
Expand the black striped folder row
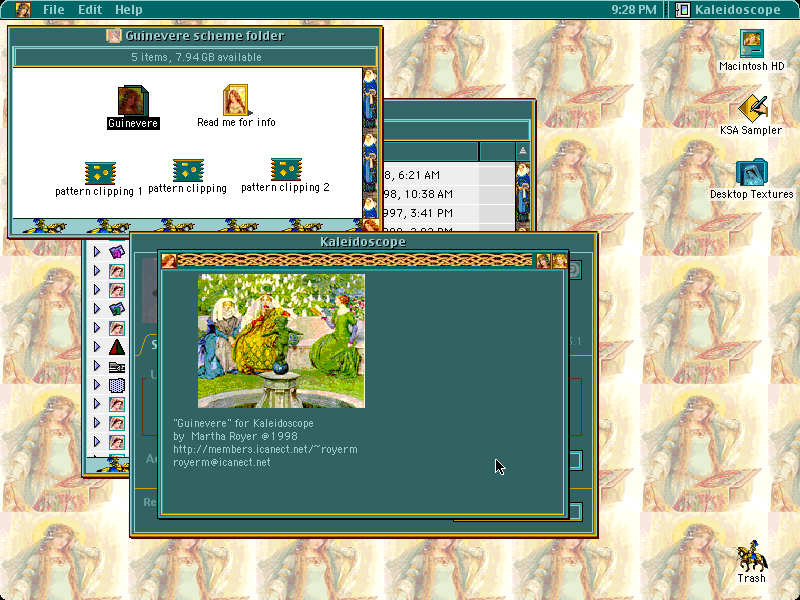pos(96,366)
